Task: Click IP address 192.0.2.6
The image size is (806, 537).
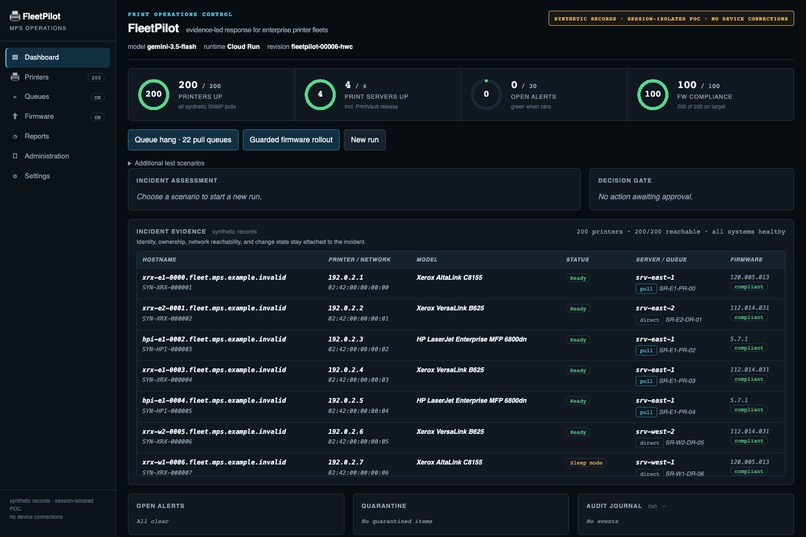Action: click(345, 432)
